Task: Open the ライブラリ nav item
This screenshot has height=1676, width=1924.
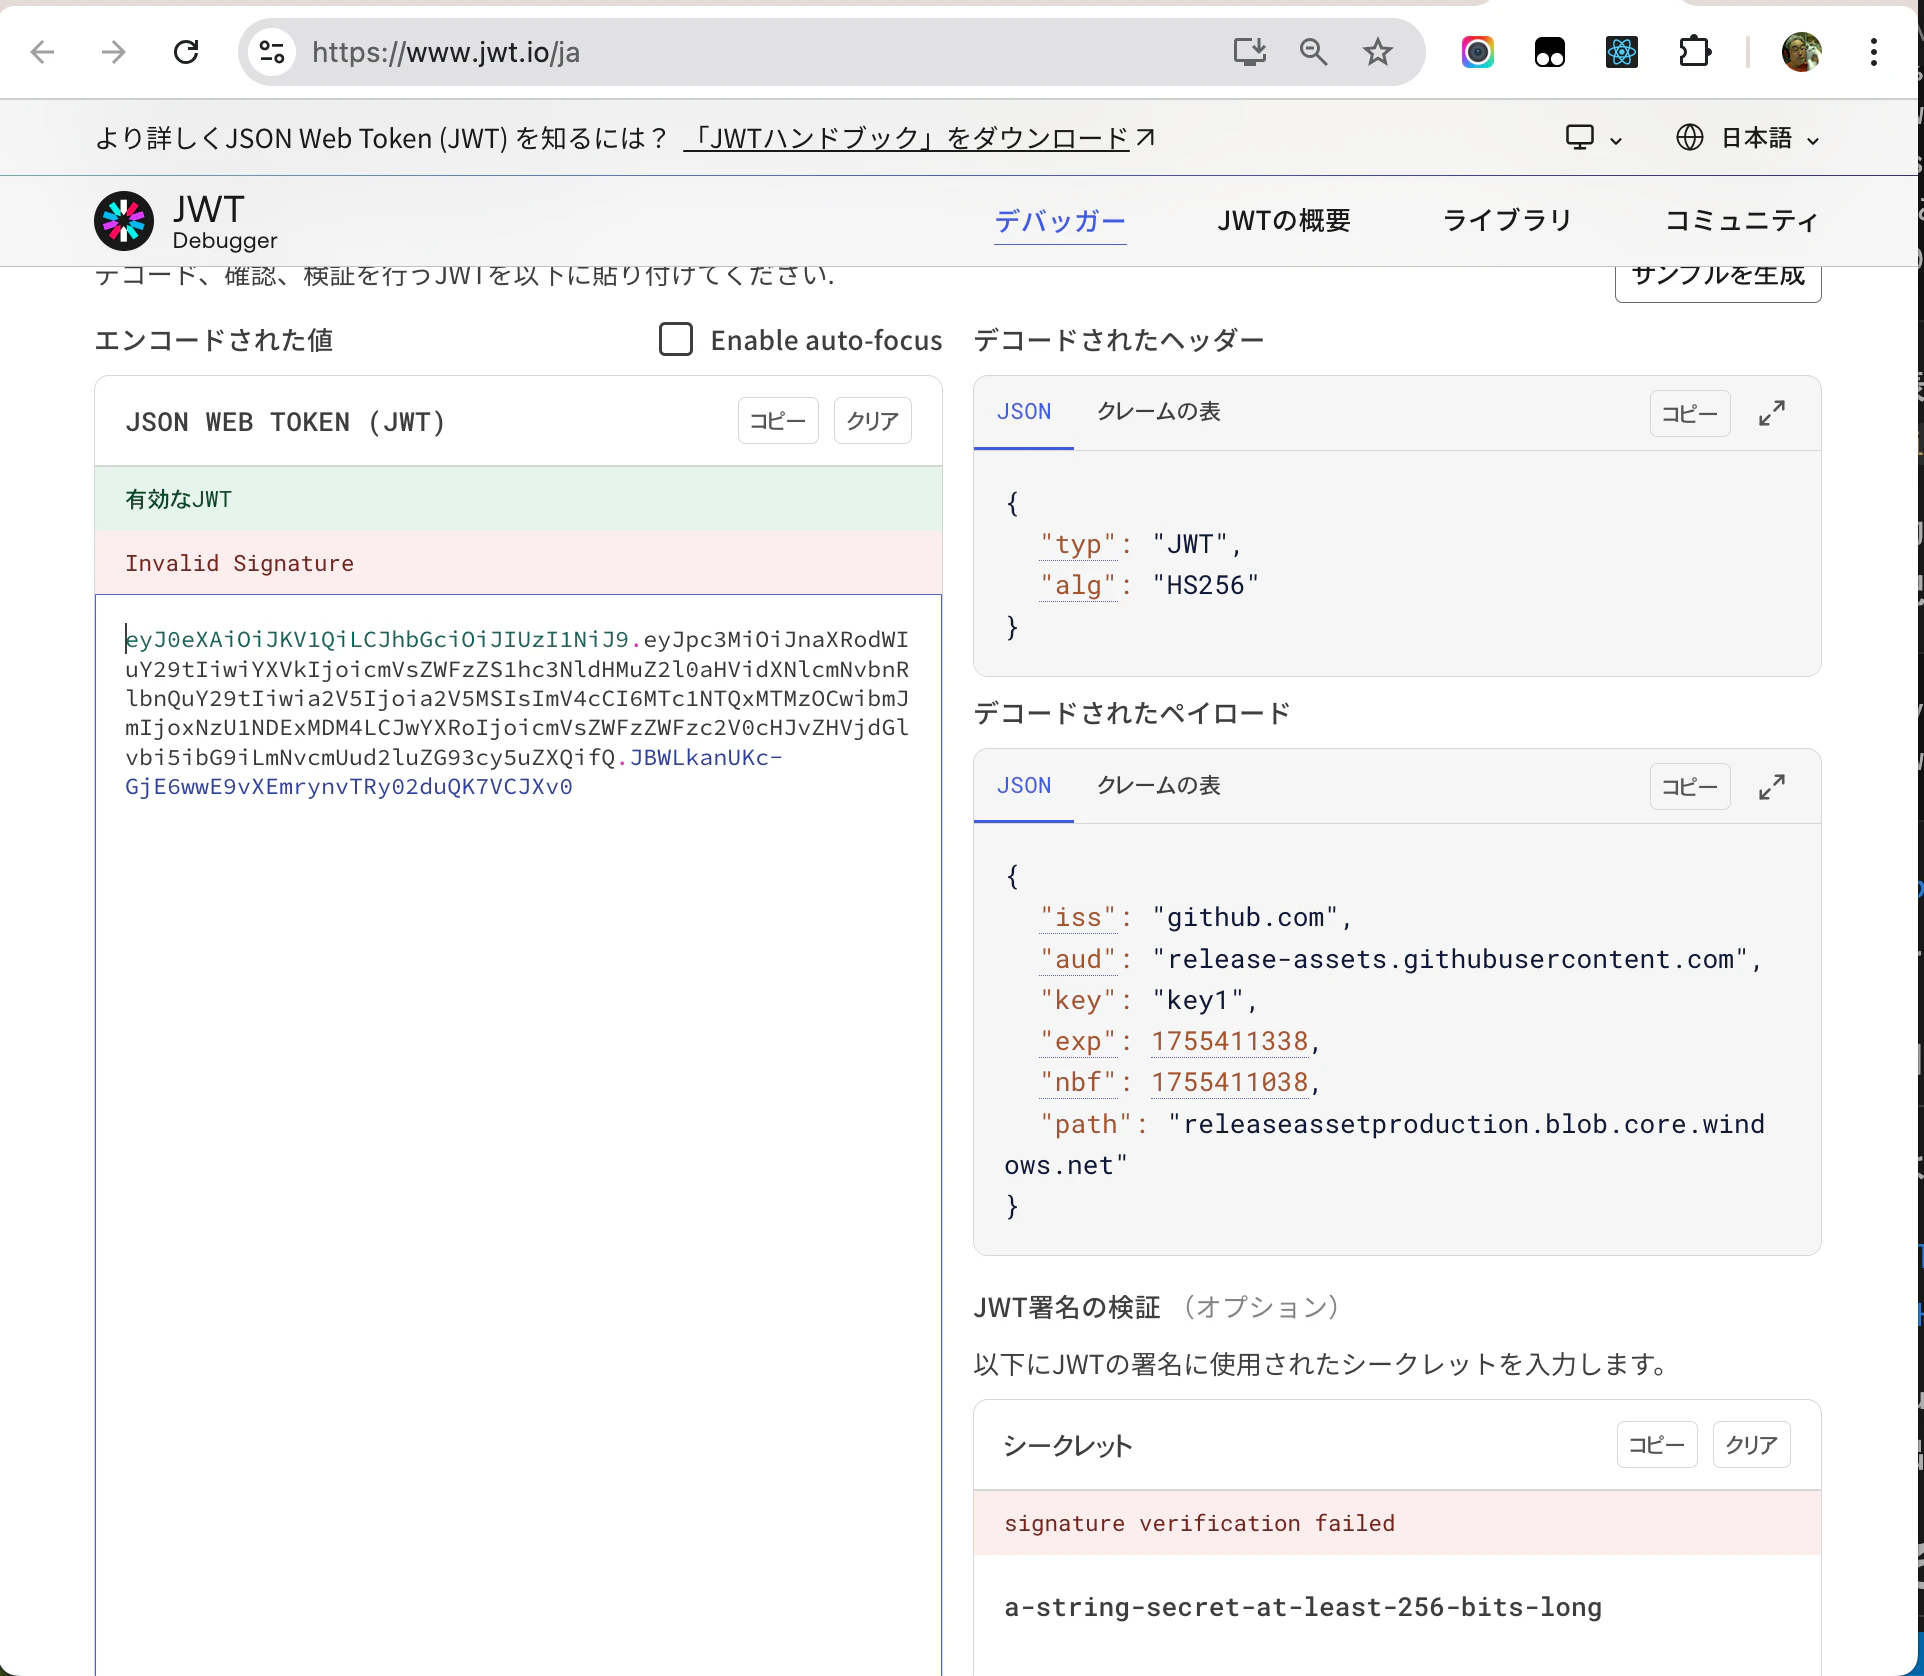Action: pyautogui.click(x=1508, y=221)
